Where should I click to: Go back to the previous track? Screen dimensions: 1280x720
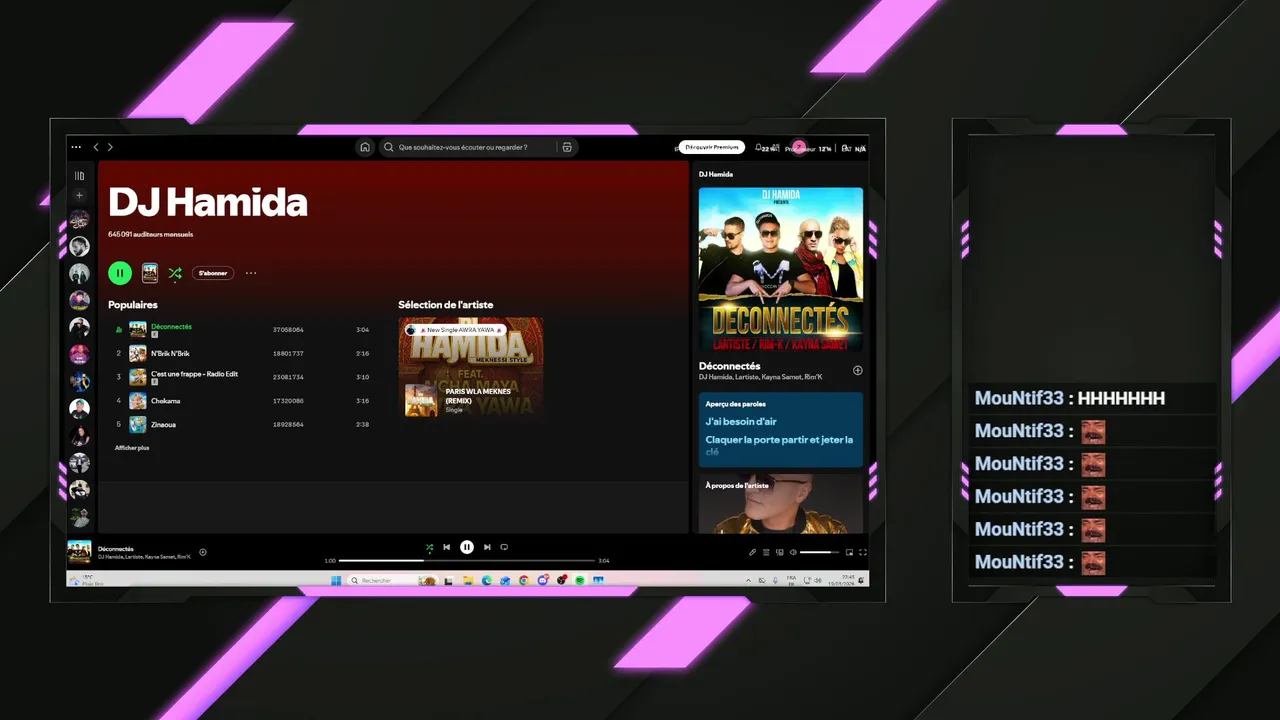(447, 547)
